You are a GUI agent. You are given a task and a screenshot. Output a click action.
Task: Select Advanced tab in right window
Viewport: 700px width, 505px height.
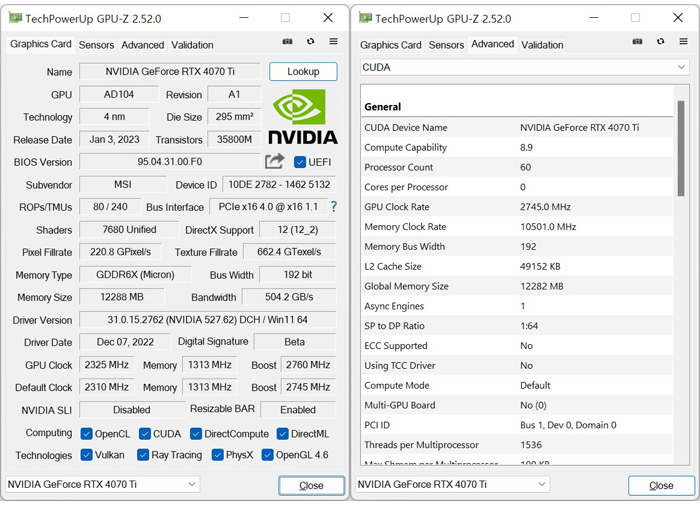[492, 44]
